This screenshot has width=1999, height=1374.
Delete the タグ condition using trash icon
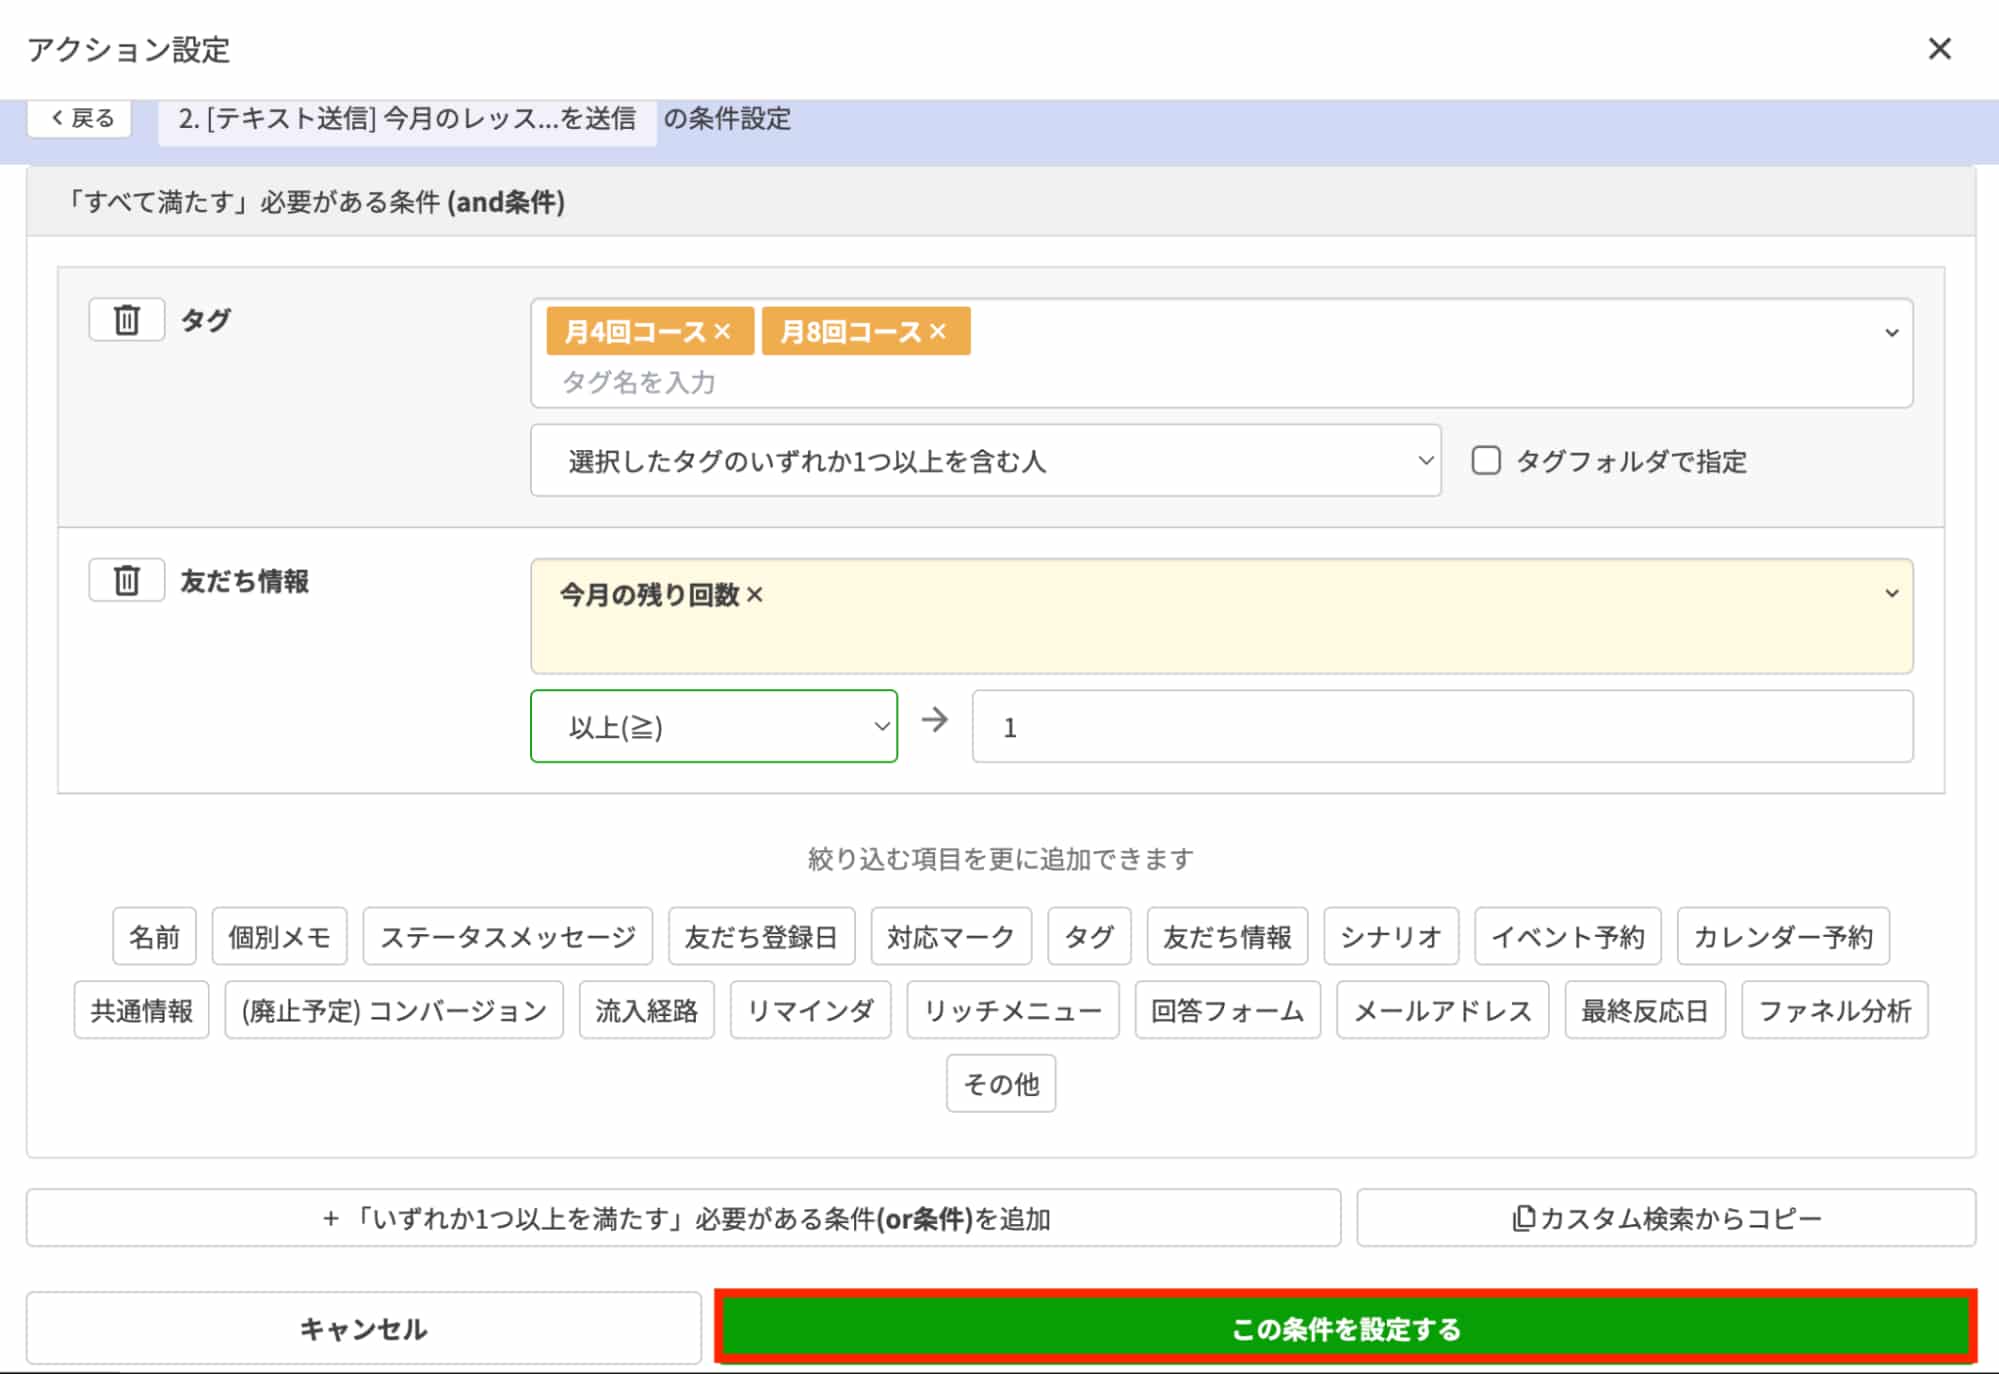coord(126,319)
